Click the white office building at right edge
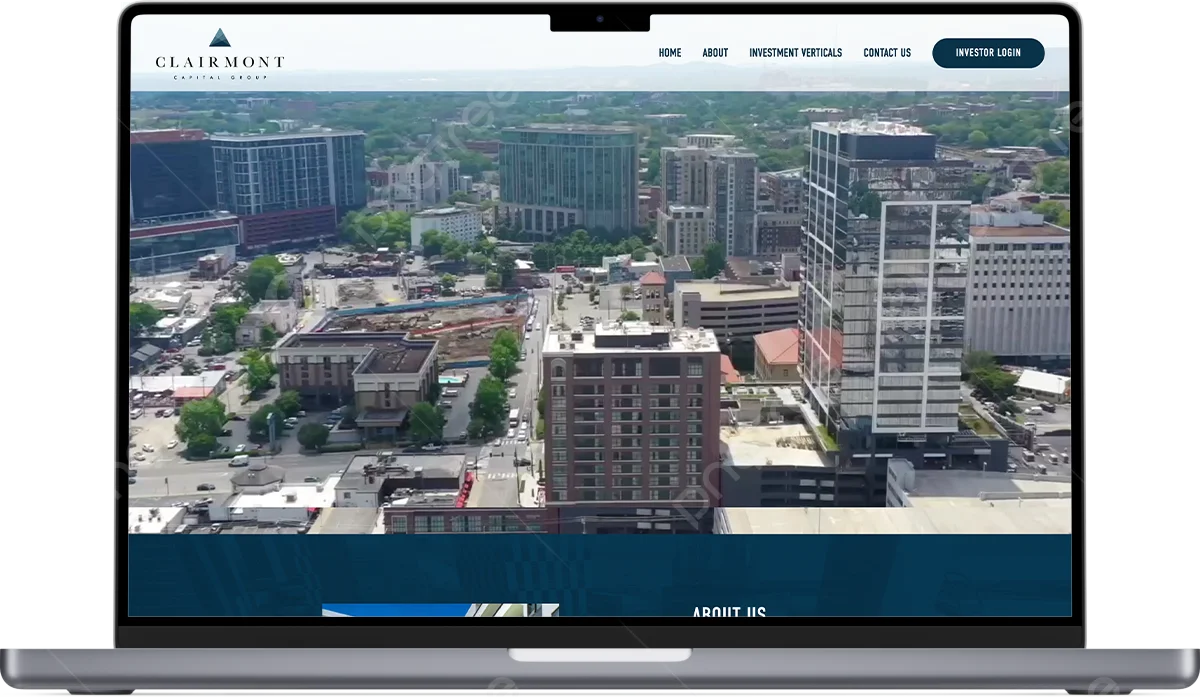 [x=1017, y=290]
